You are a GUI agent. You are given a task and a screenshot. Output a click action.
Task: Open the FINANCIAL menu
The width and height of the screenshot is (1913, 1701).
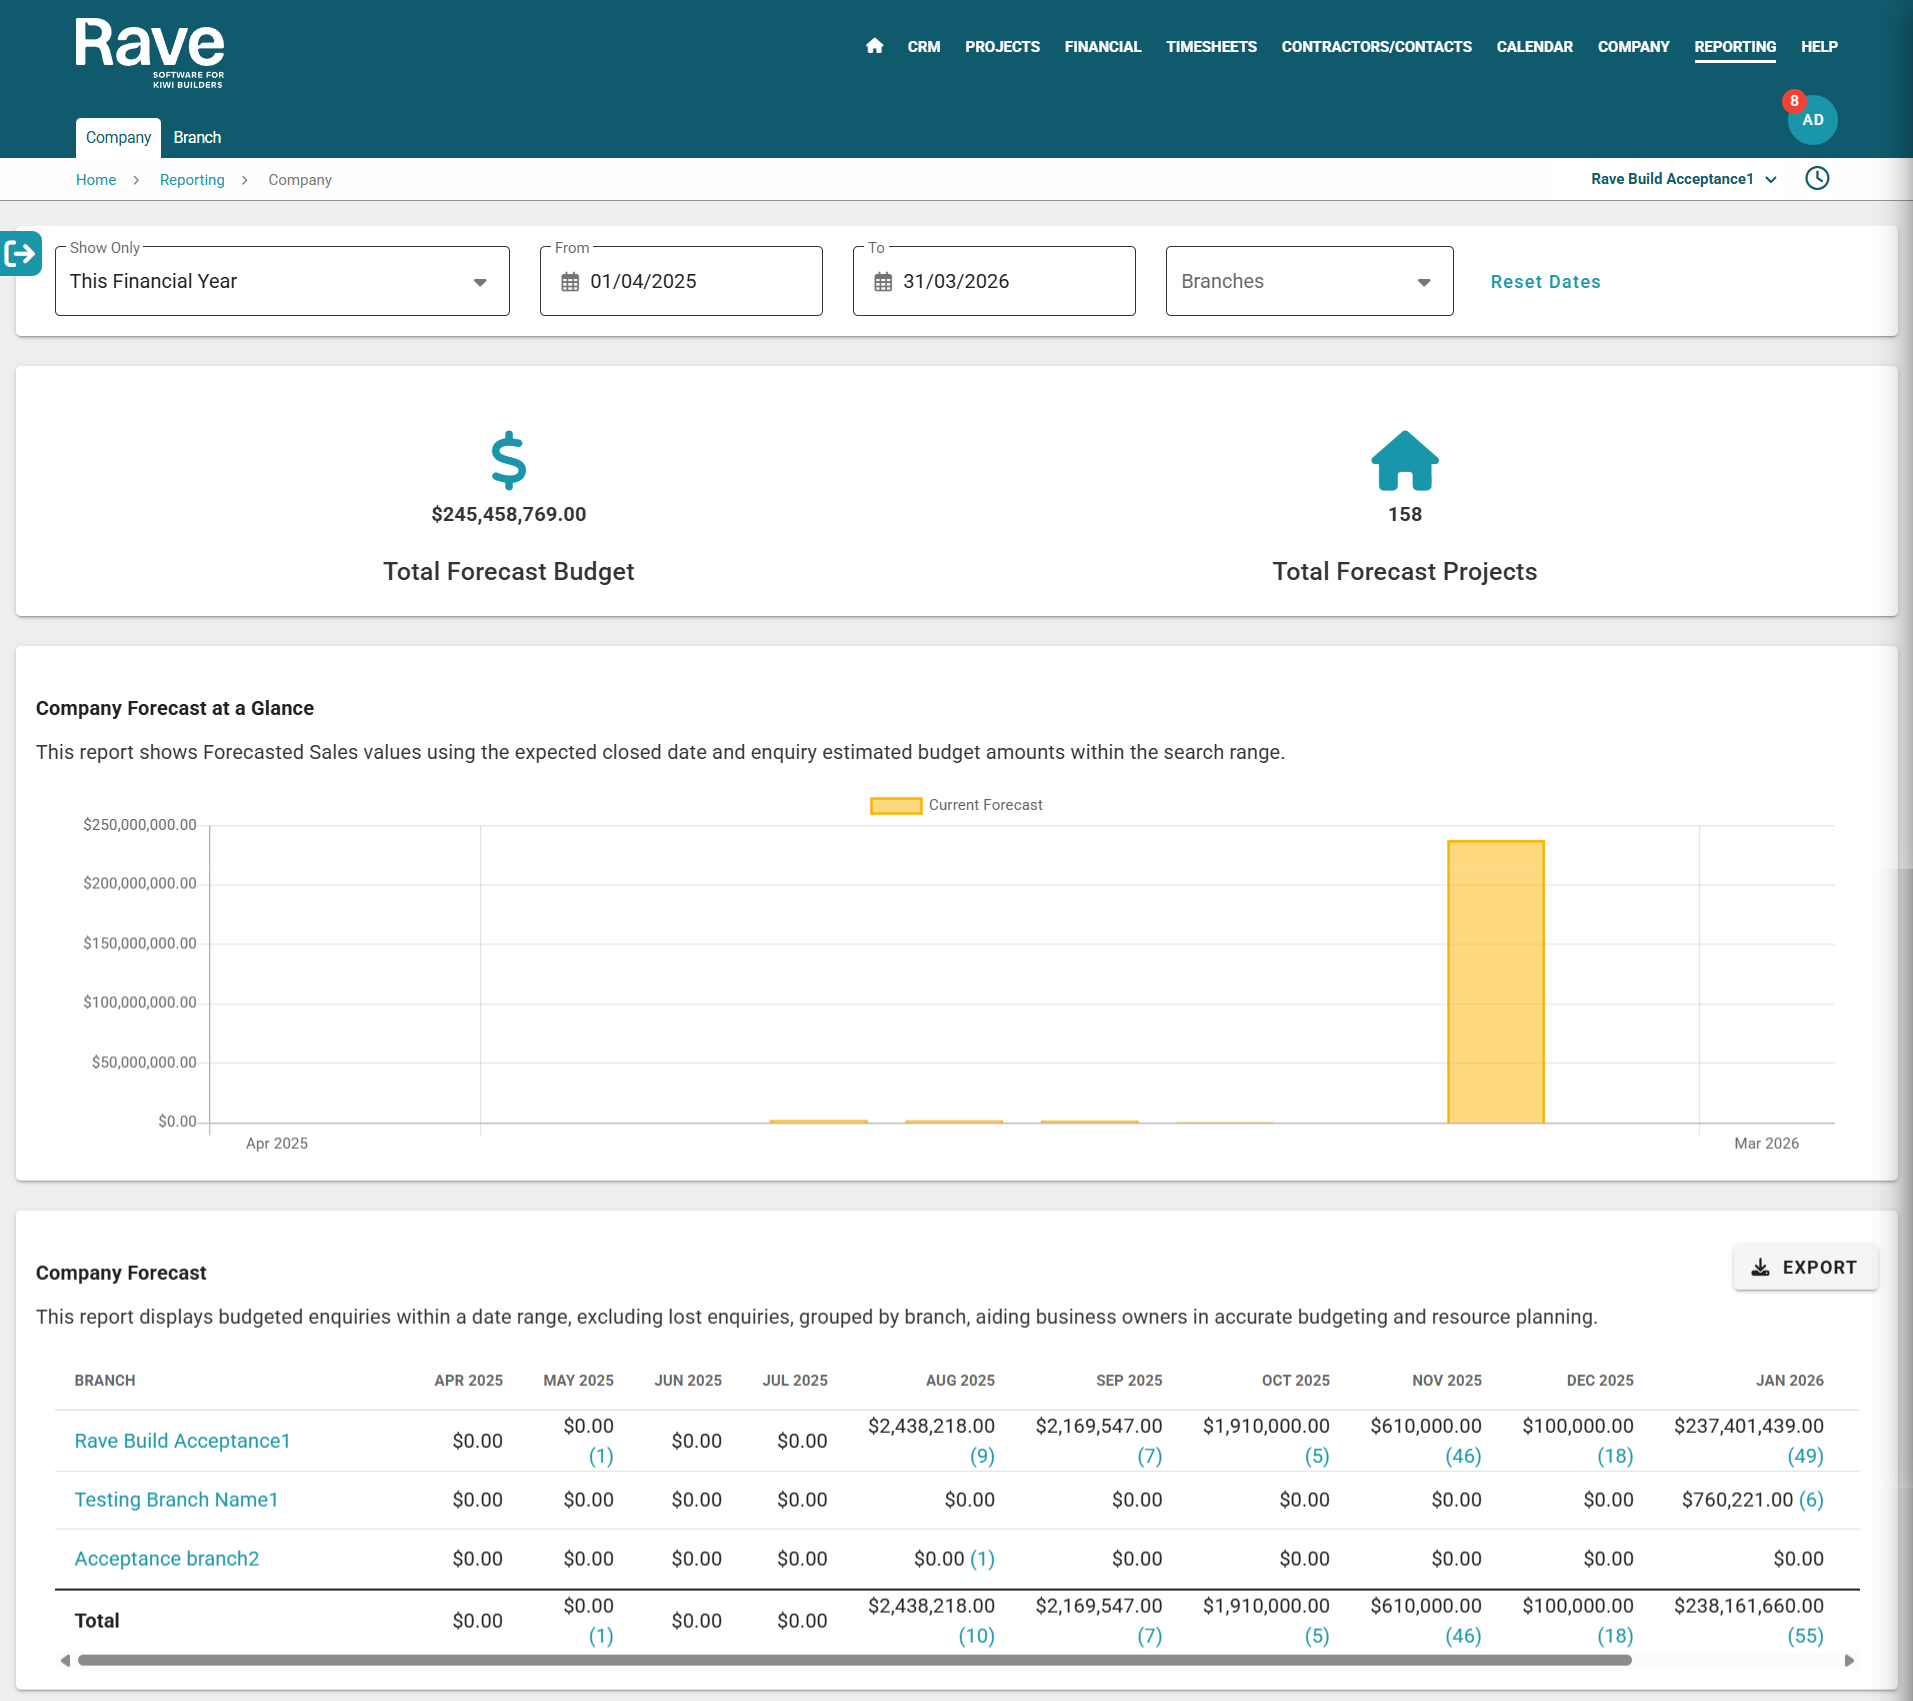pyautogui.click(x=1102, y=47)
